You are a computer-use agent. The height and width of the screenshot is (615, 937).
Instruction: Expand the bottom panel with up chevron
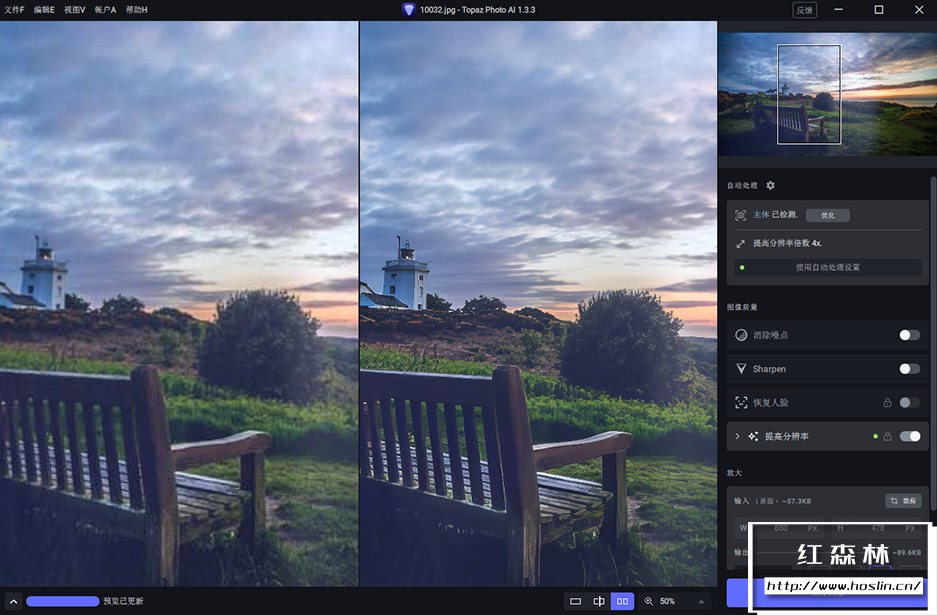point(13,601)
